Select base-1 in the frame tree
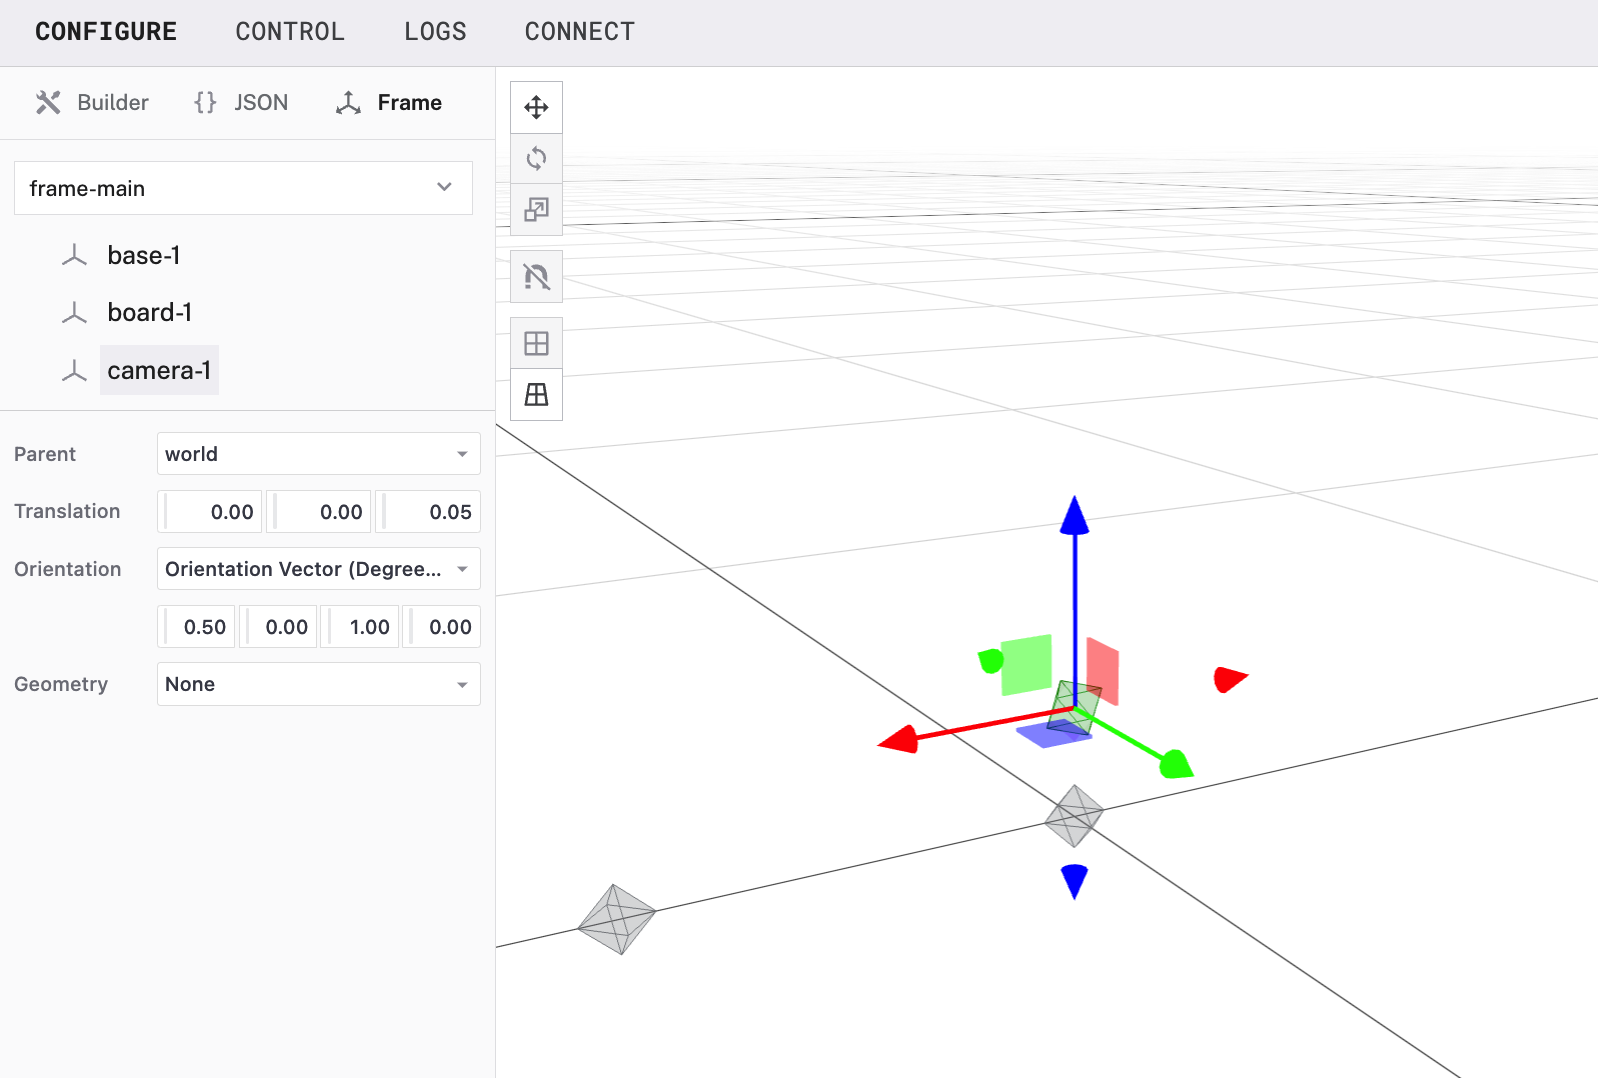This screenshot has height=1078, width=1598. coord(143,256)
